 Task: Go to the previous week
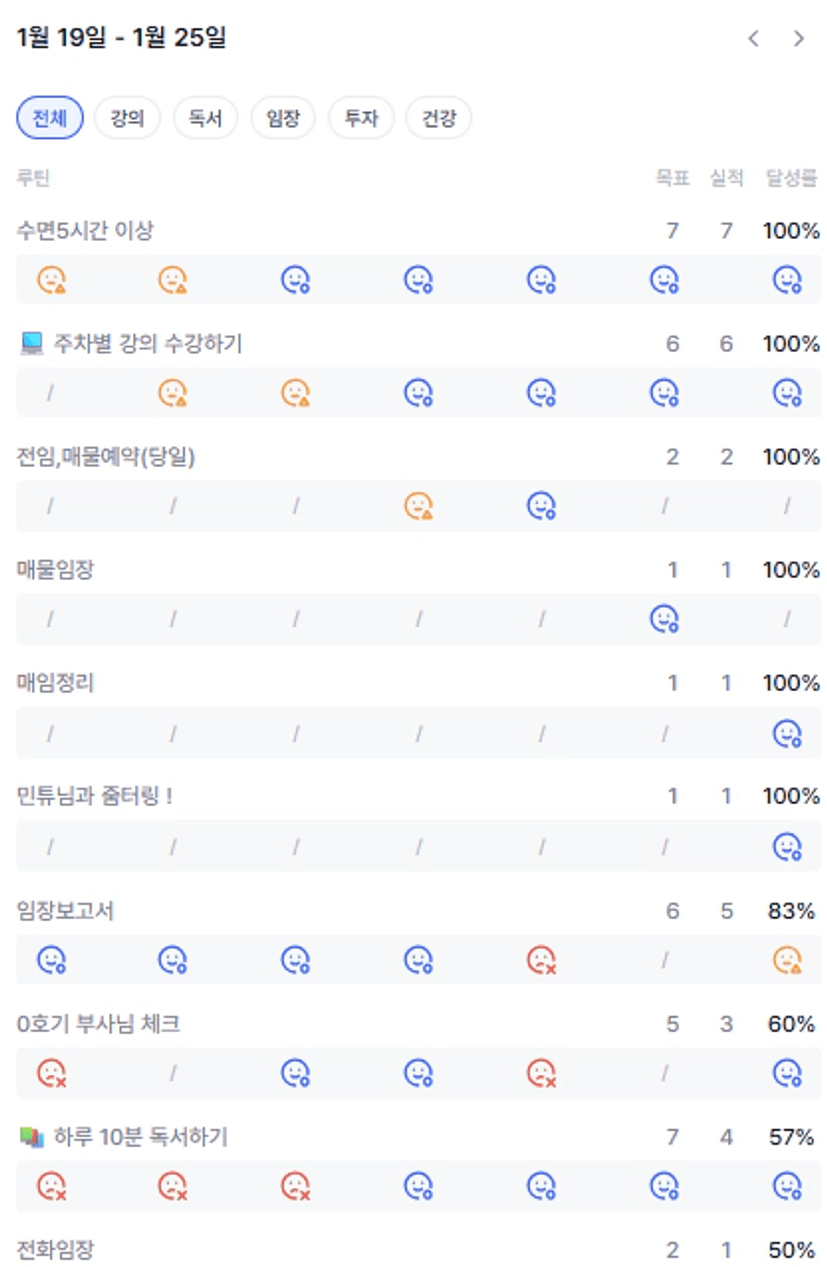click(x=754, y=39)
